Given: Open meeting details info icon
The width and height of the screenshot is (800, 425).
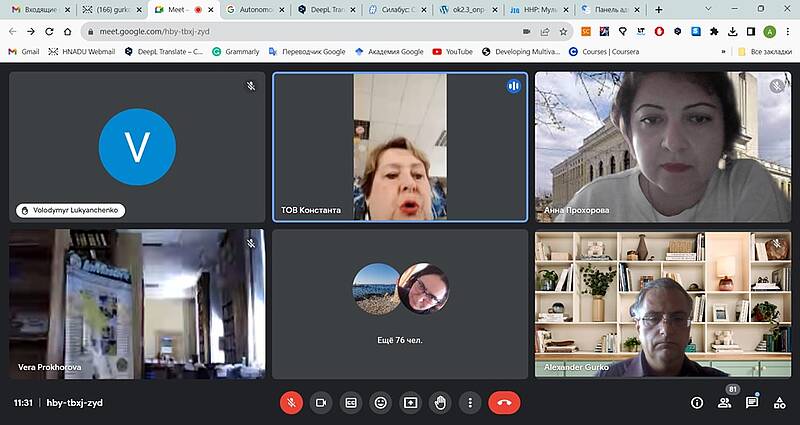Looking at the screenshot, I should 697,402.
